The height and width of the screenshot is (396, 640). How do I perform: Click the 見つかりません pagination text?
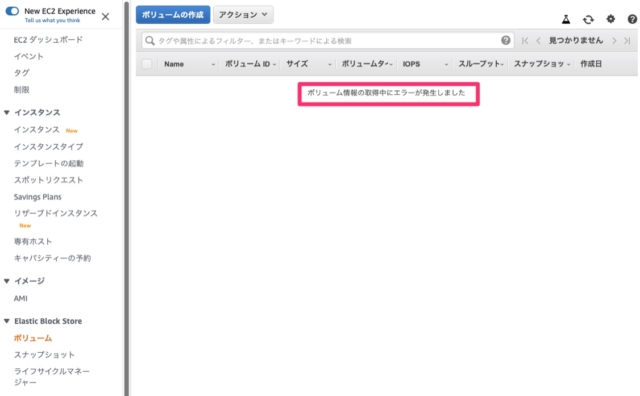[x=576, y=40]
